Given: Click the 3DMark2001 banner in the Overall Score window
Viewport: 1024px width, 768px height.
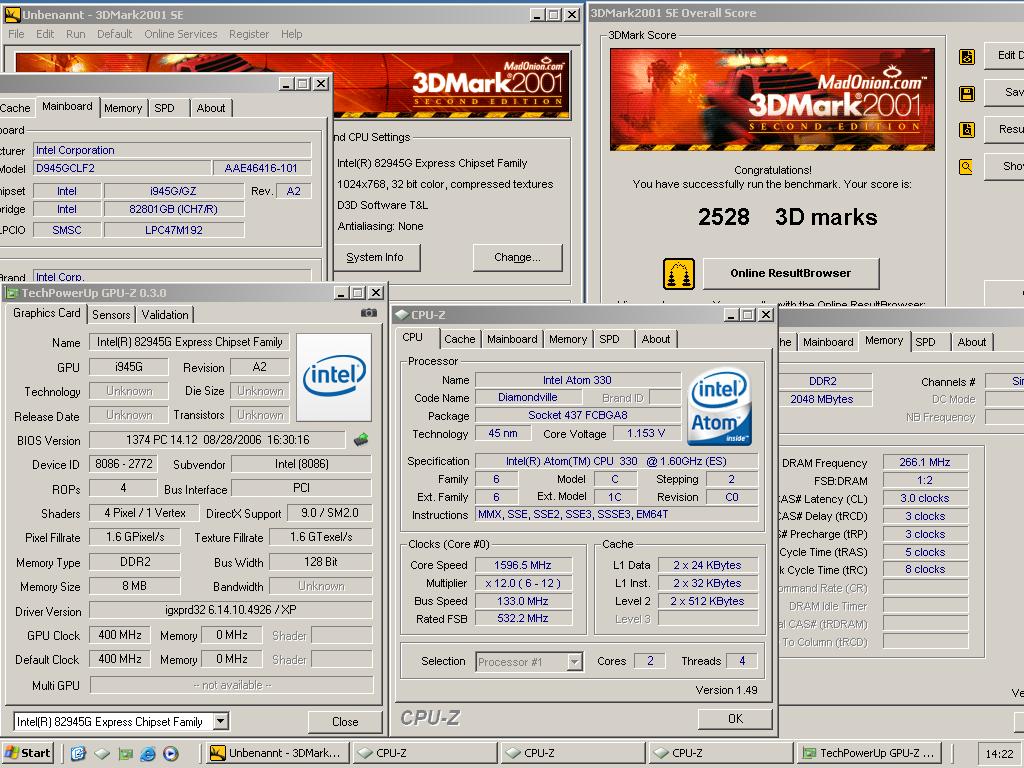Looking at the screenshot, I should [772, 100].
